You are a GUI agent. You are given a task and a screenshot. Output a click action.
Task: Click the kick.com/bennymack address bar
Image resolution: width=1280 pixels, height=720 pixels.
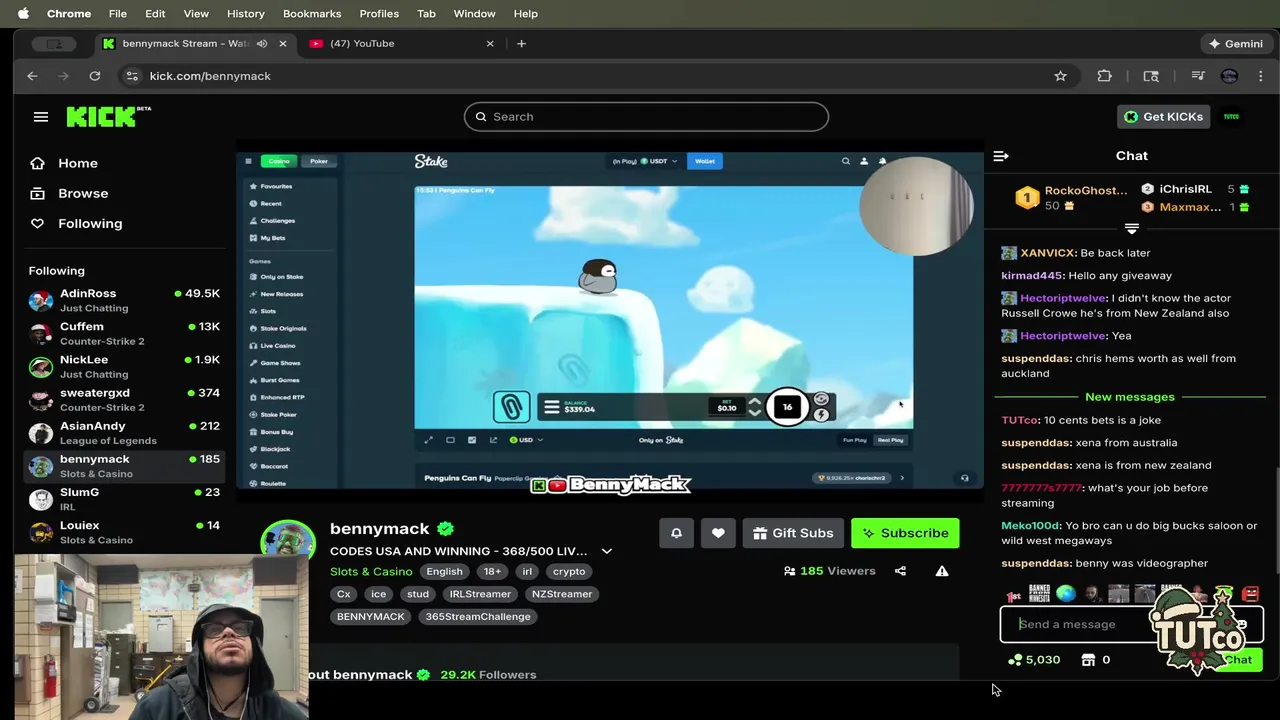[600, 76]
